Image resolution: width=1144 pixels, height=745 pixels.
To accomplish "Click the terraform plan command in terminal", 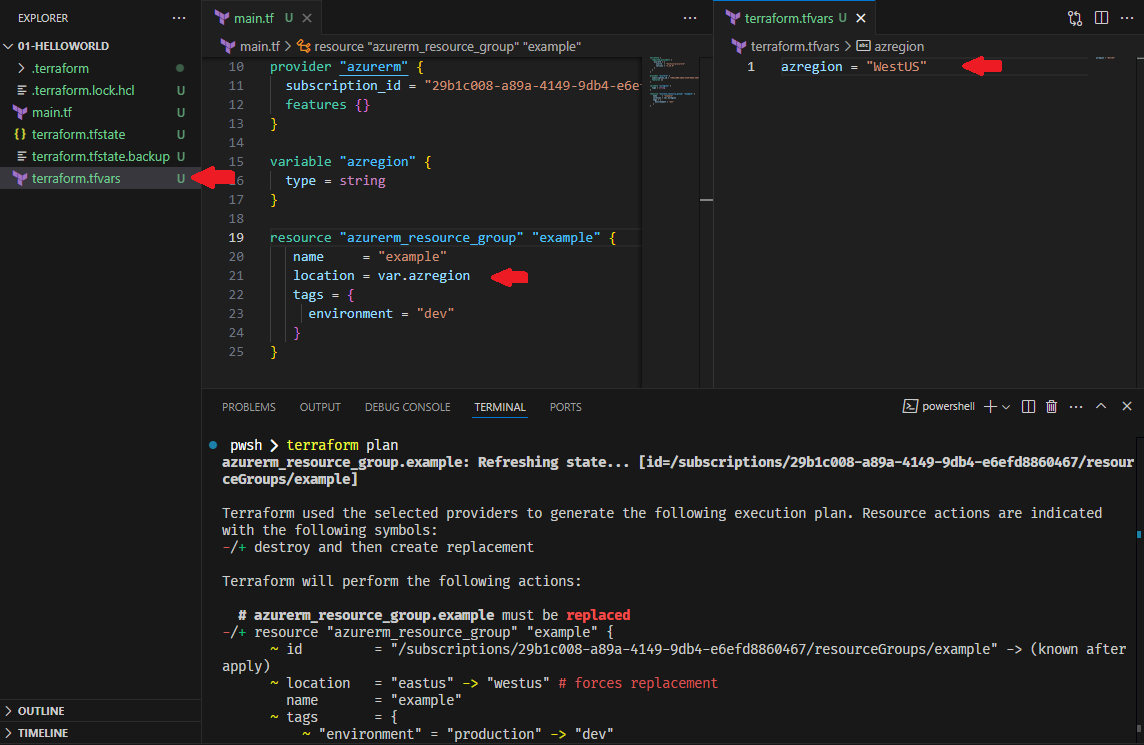I will [x=342, y=445].
